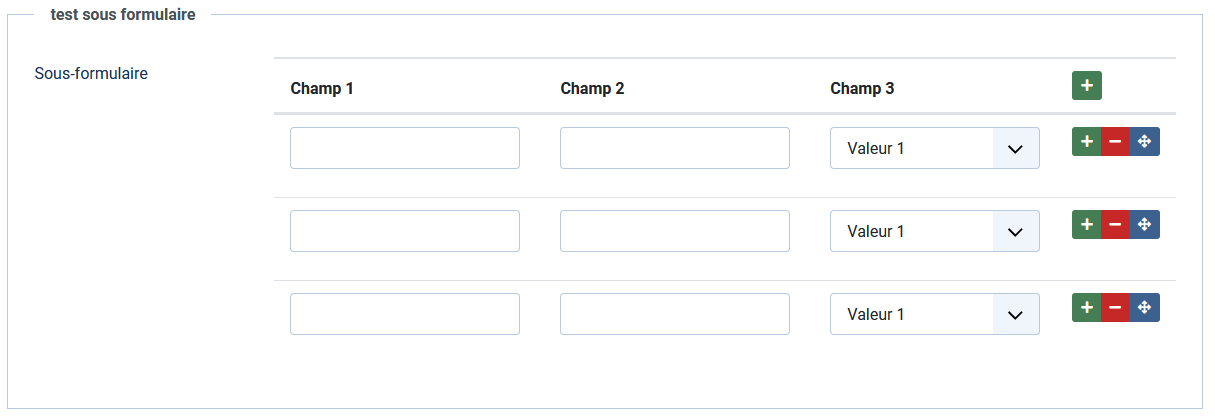The height and width of the screenshot is (418, 1215).
Task: Add a row after the second subform row
Action: pos(1087,225)
